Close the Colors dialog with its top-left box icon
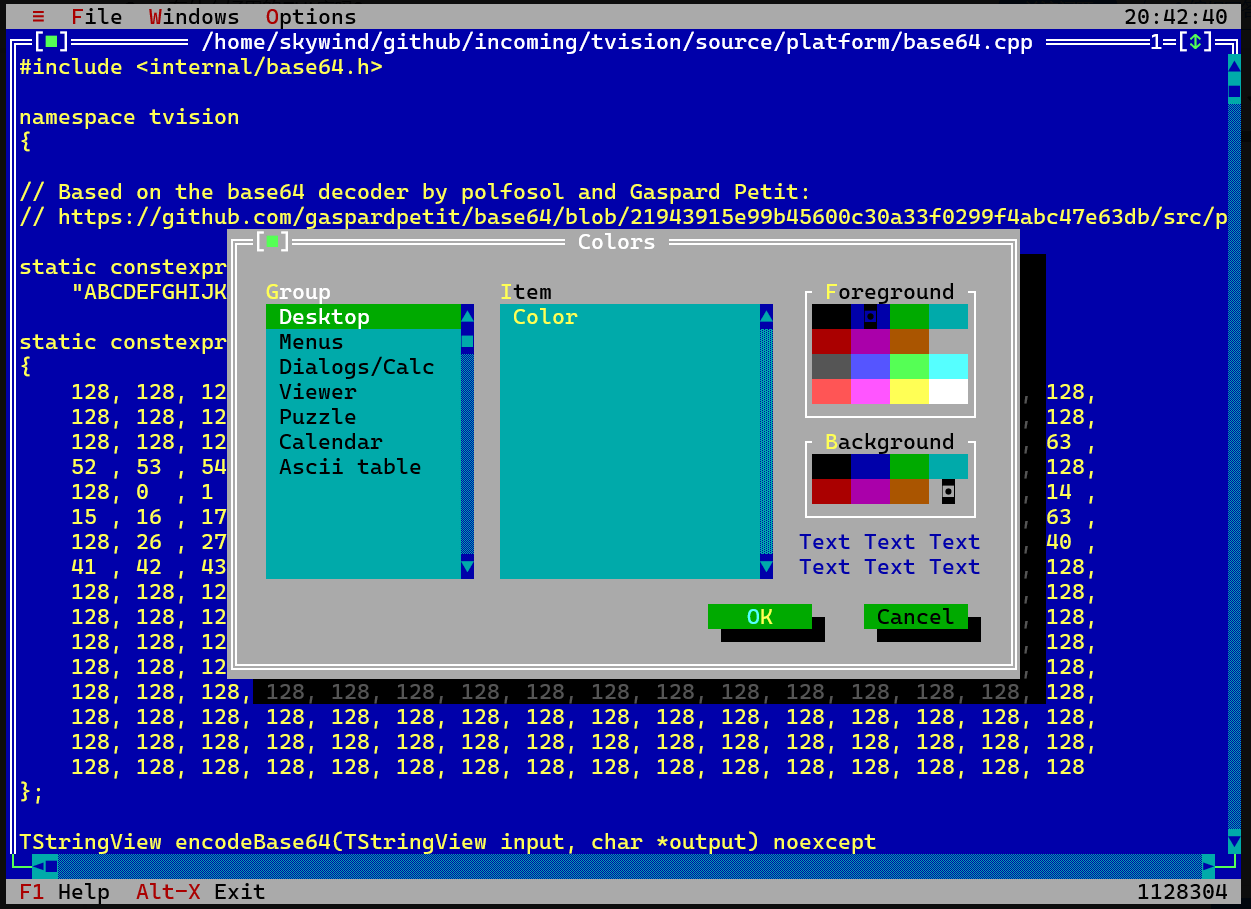1251x909 pixels. point(272,242)
